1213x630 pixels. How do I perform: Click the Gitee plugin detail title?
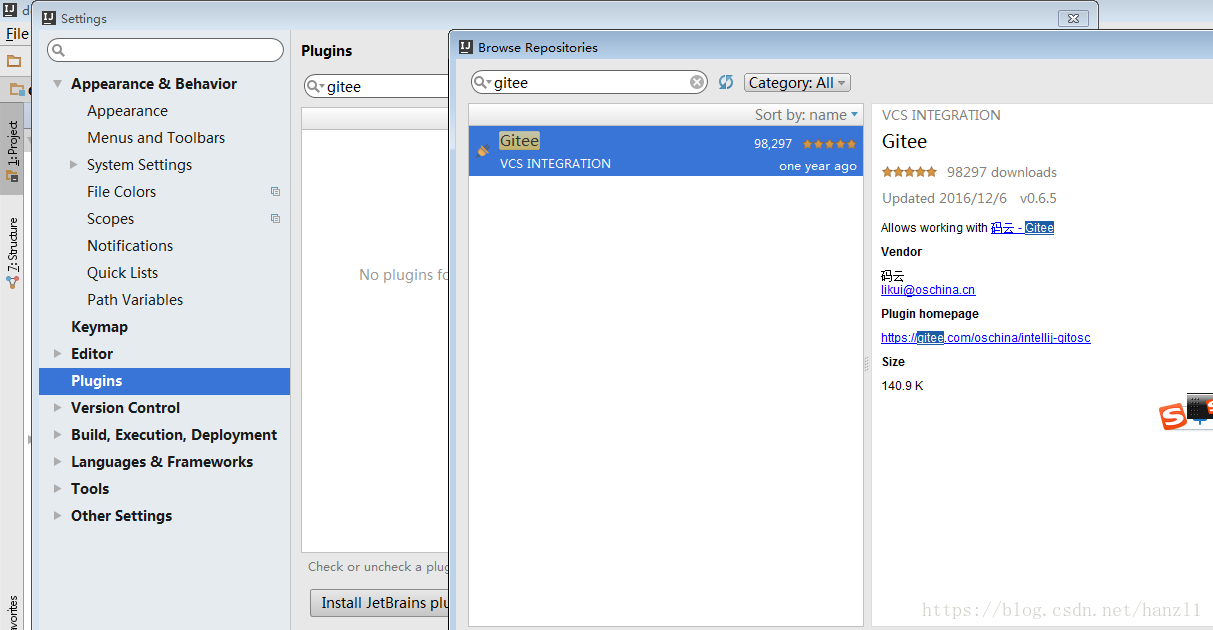point(904,142)
